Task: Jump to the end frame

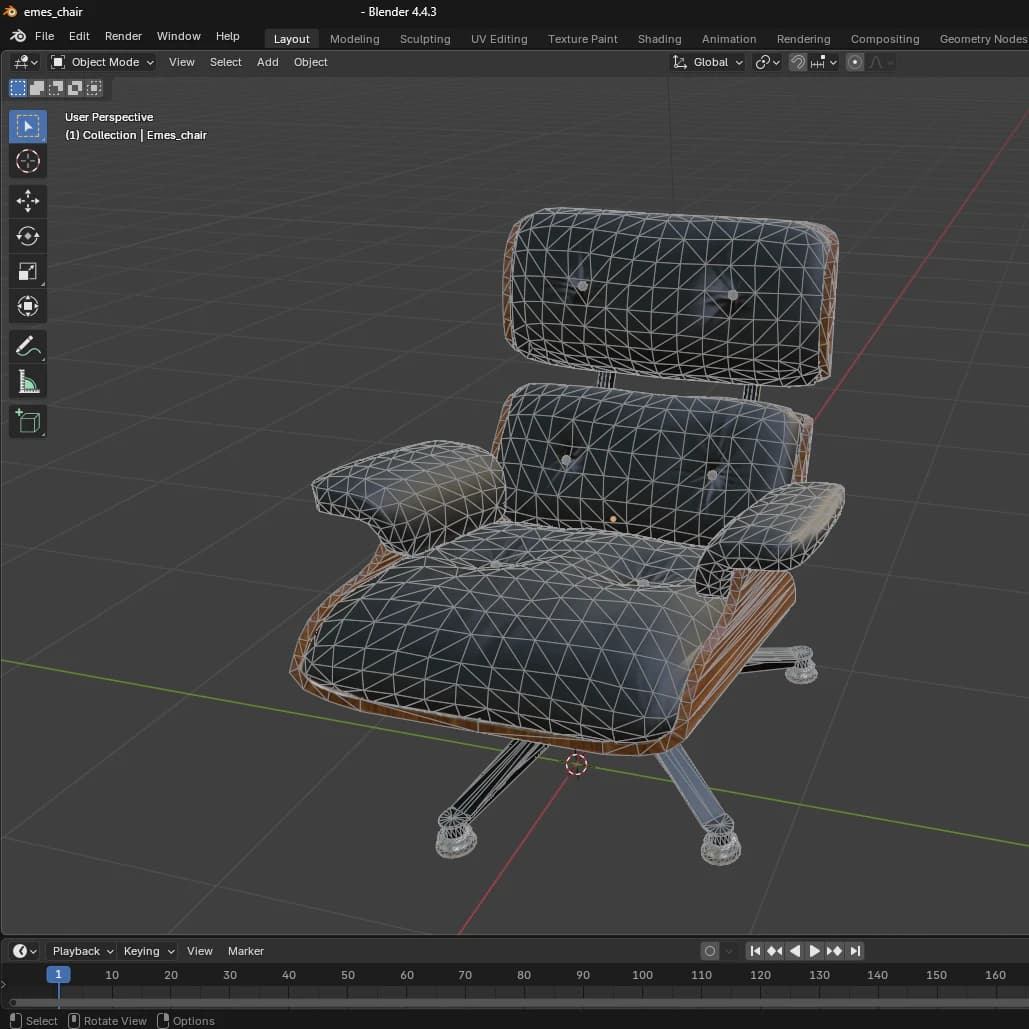Action: pos(855,951)
